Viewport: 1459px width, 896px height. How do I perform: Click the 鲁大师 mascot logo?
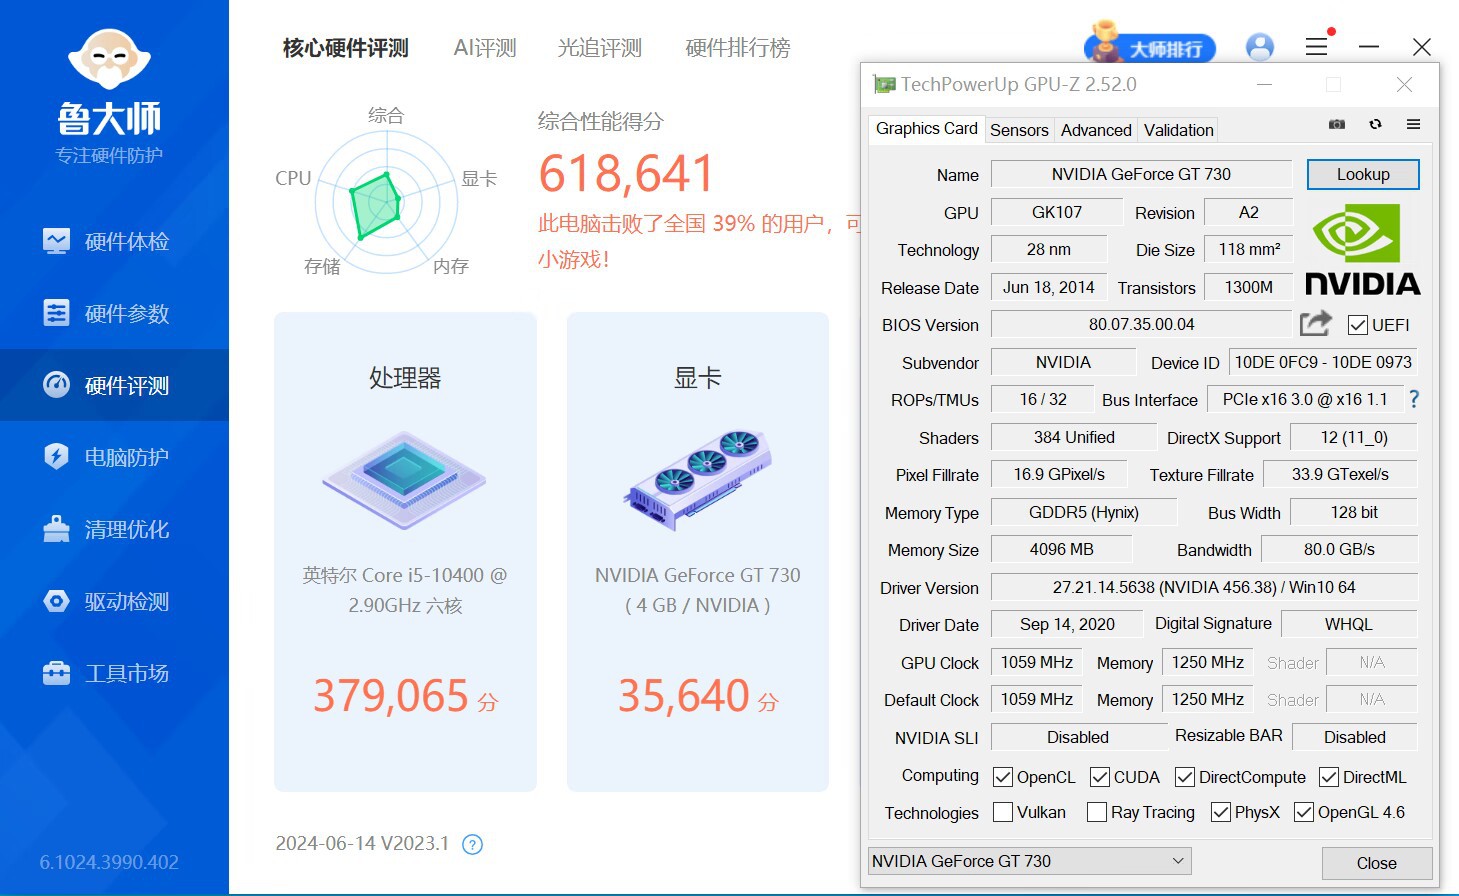pos(109,59)
